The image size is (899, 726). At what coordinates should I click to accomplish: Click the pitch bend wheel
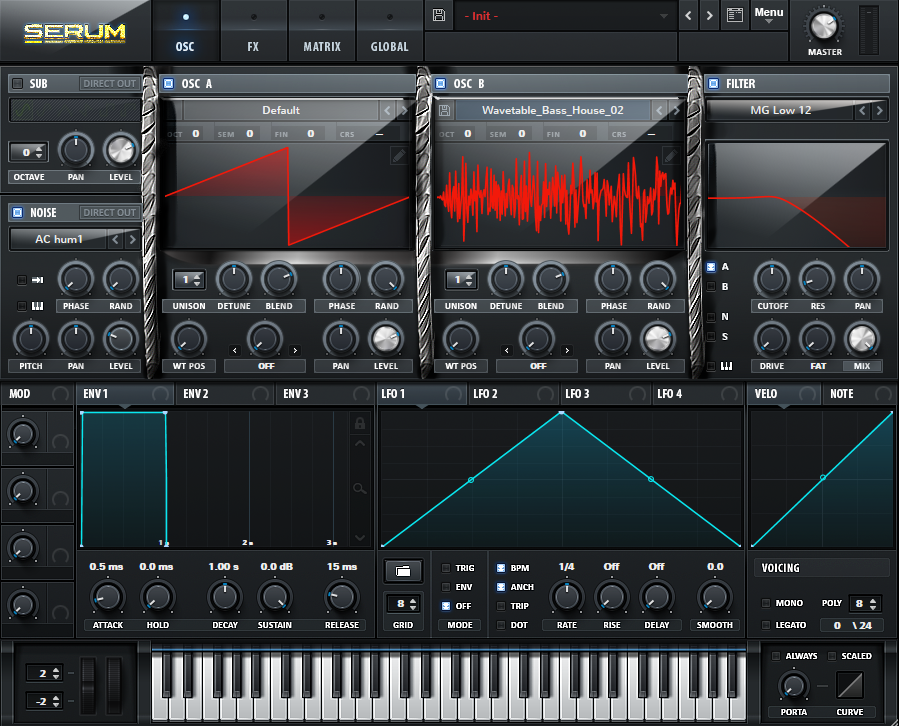pyautogui.click(x=88, y=685)
